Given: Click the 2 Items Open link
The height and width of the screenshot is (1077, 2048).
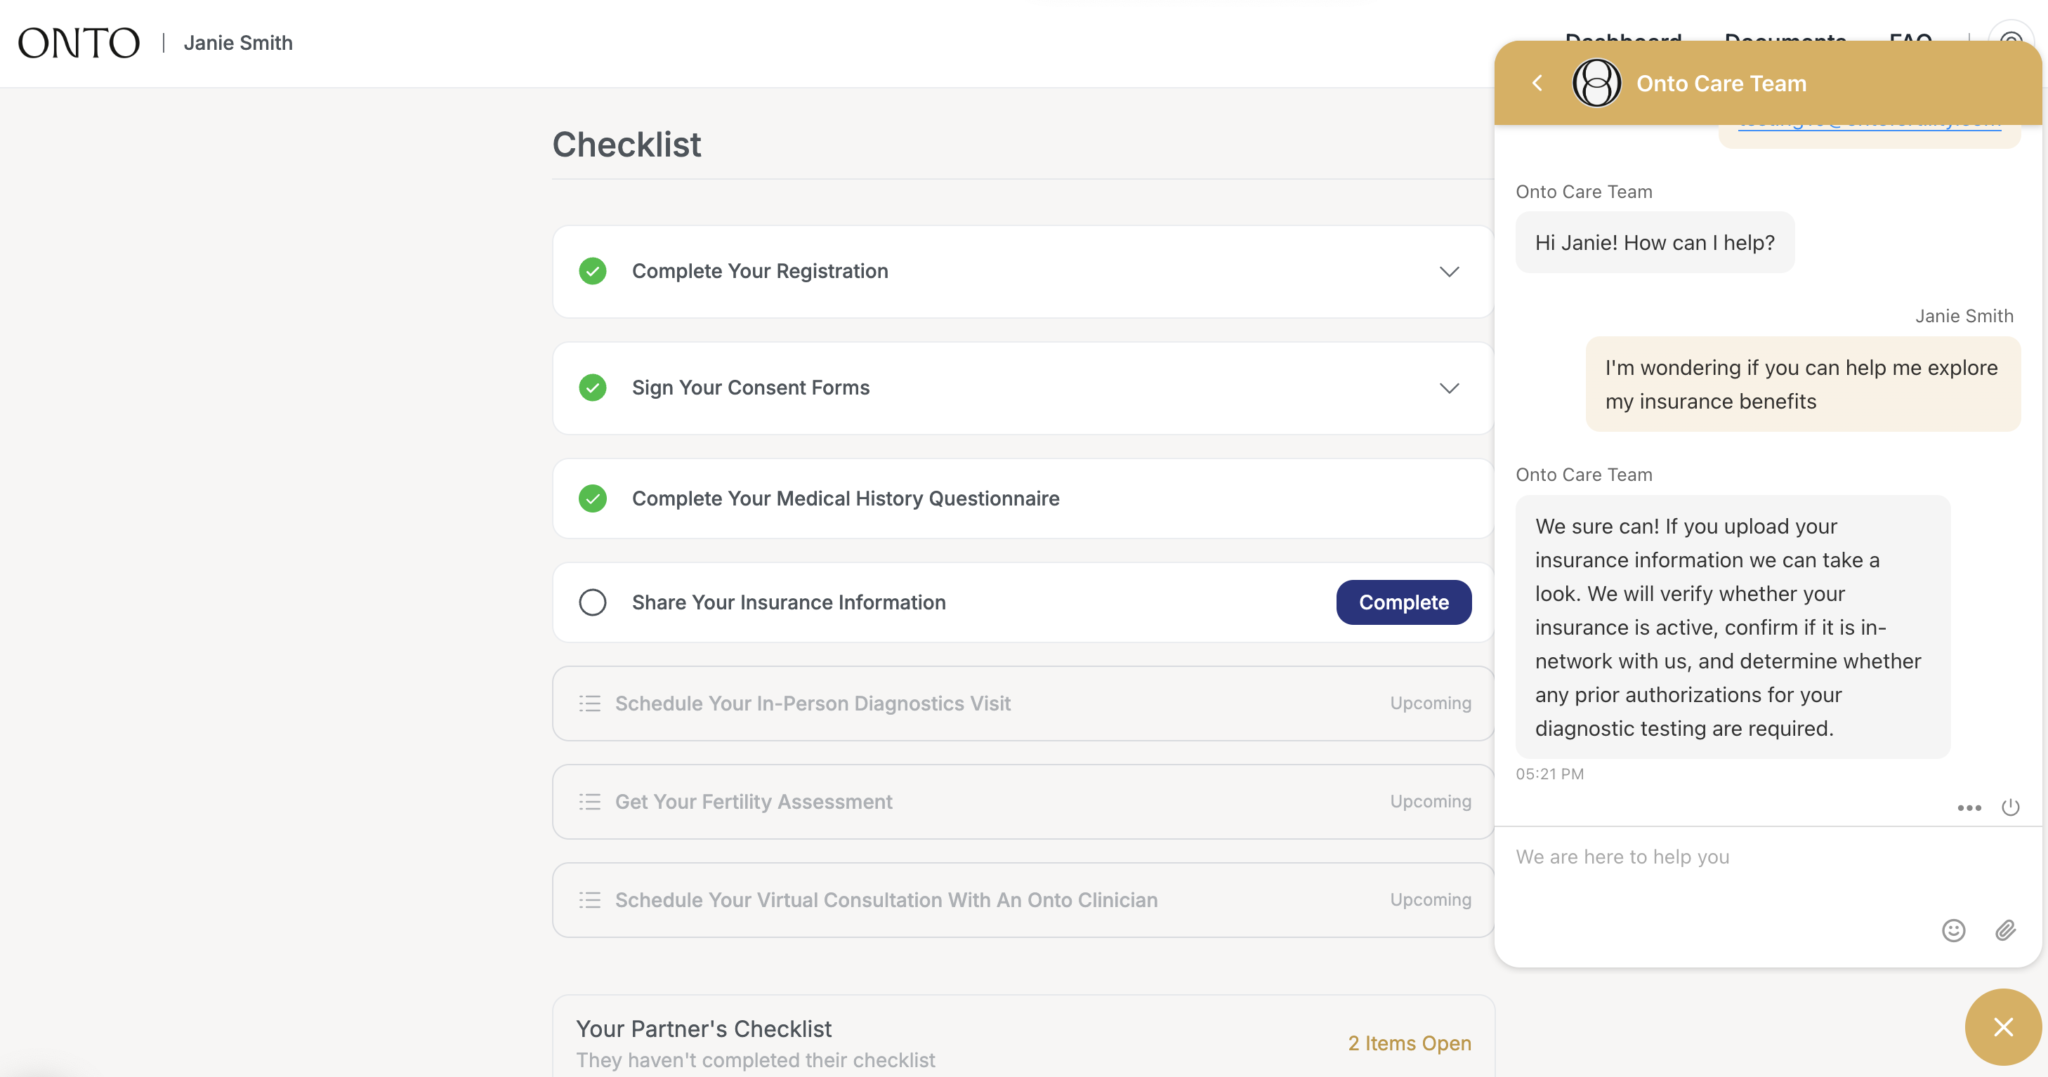Looking at the screenshot, I should pos(1410,1043).
